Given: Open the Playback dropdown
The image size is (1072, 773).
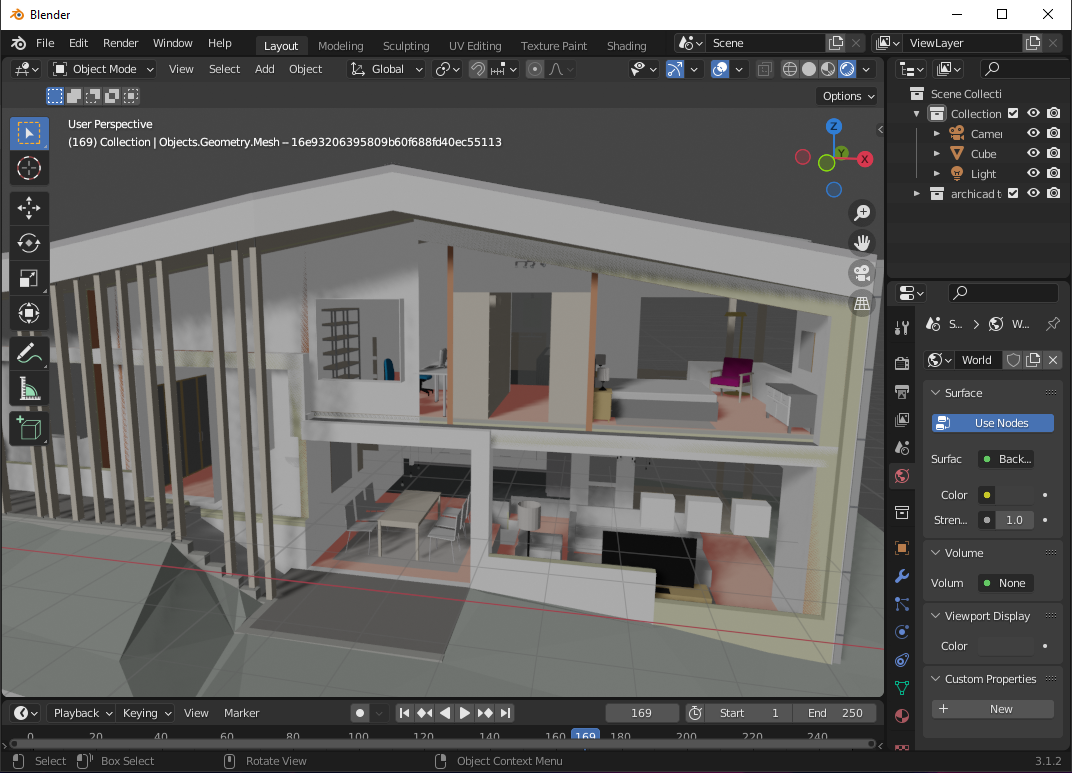Looking at the screenshot, I should pos(82,713).
